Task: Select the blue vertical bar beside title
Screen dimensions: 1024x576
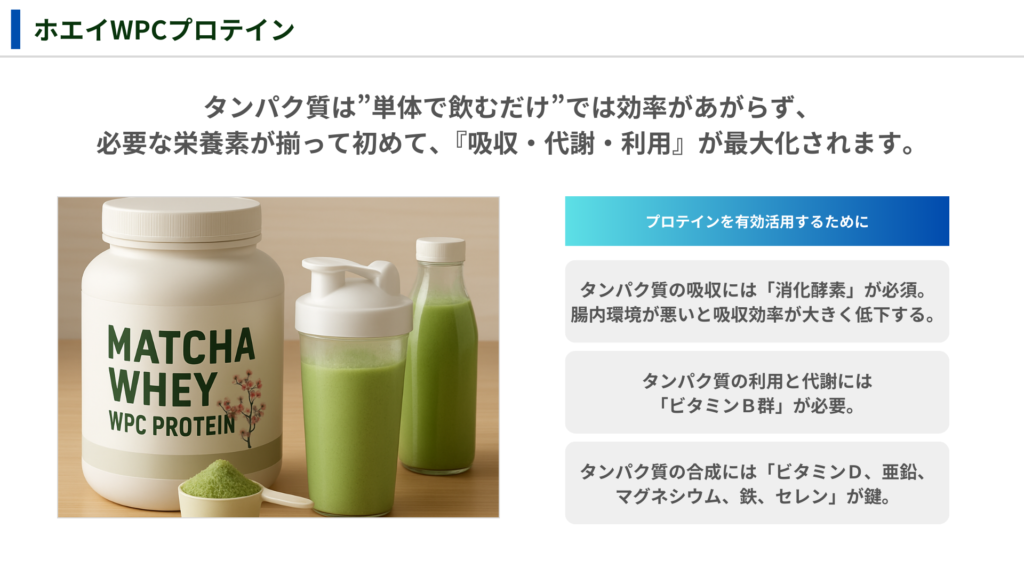Action: [x=16, y=29]
